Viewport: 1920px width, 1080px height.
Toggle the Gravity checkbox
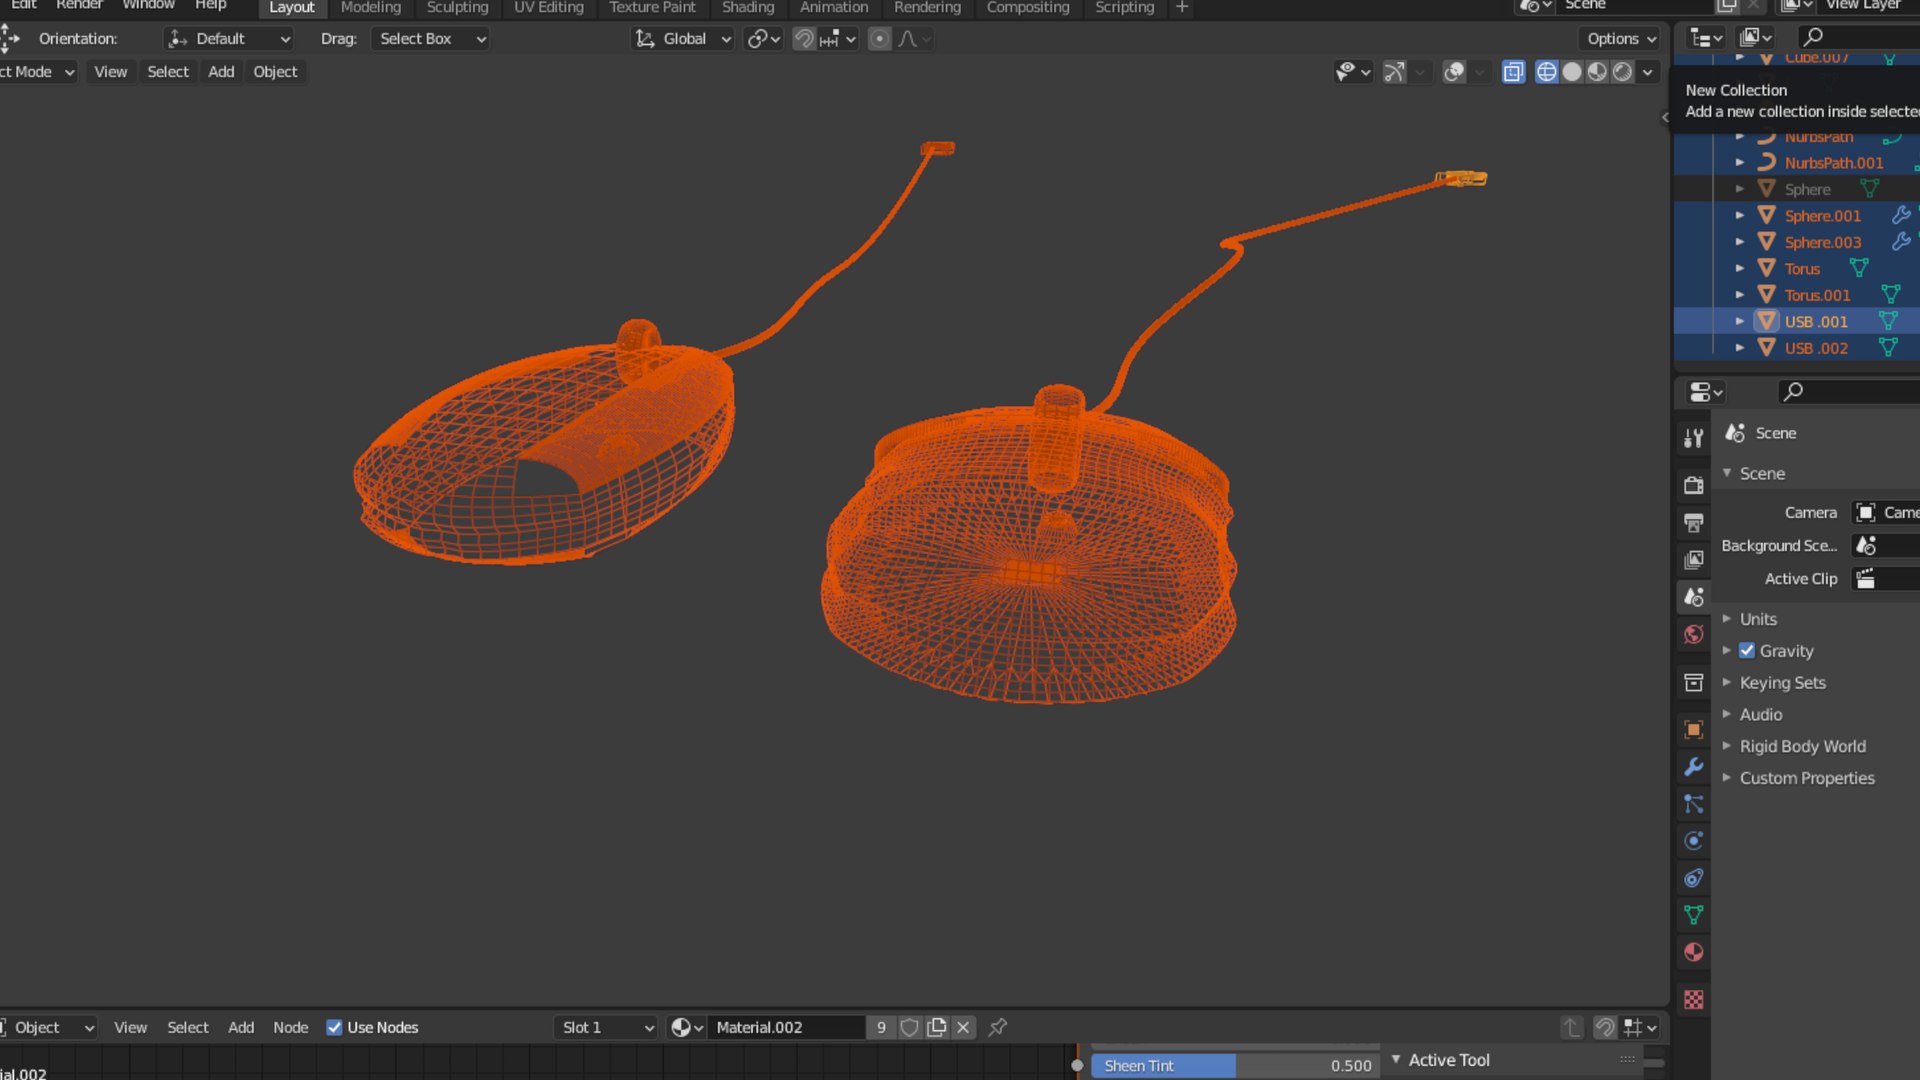click(x=1747, y=651)
